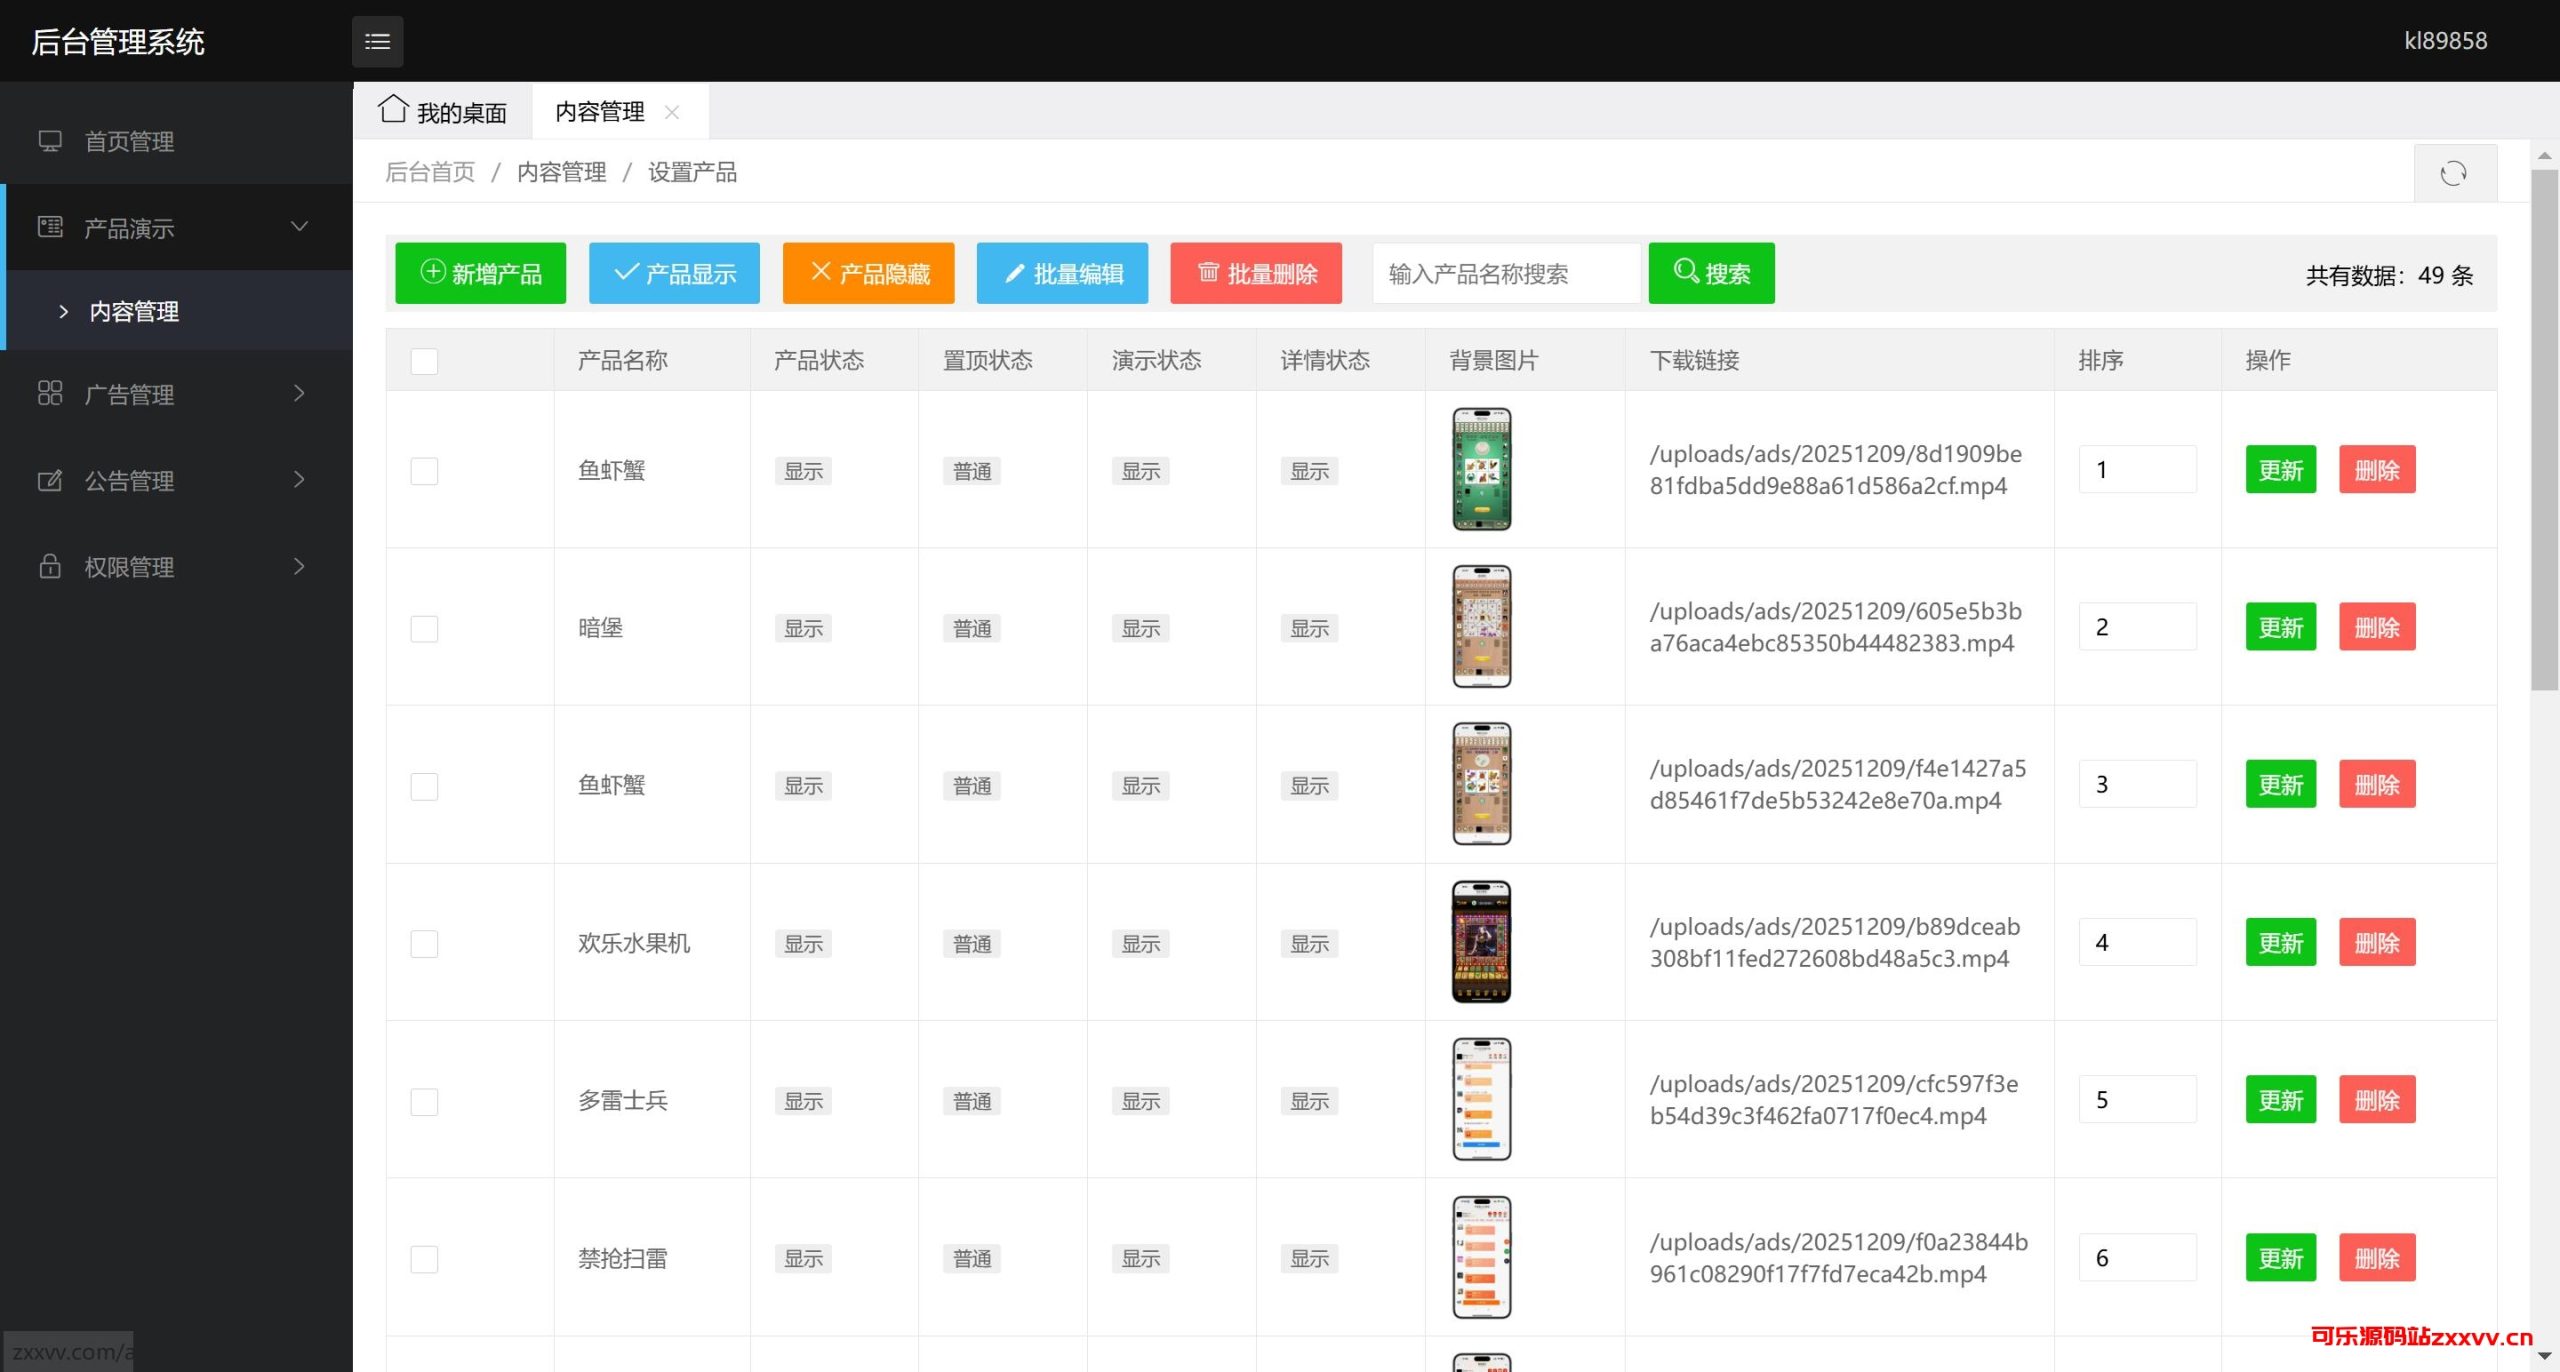The image size is (2560, 1372).
Task: Focus the 输入产品名称搜索 input field
Action: [1505, 273]
